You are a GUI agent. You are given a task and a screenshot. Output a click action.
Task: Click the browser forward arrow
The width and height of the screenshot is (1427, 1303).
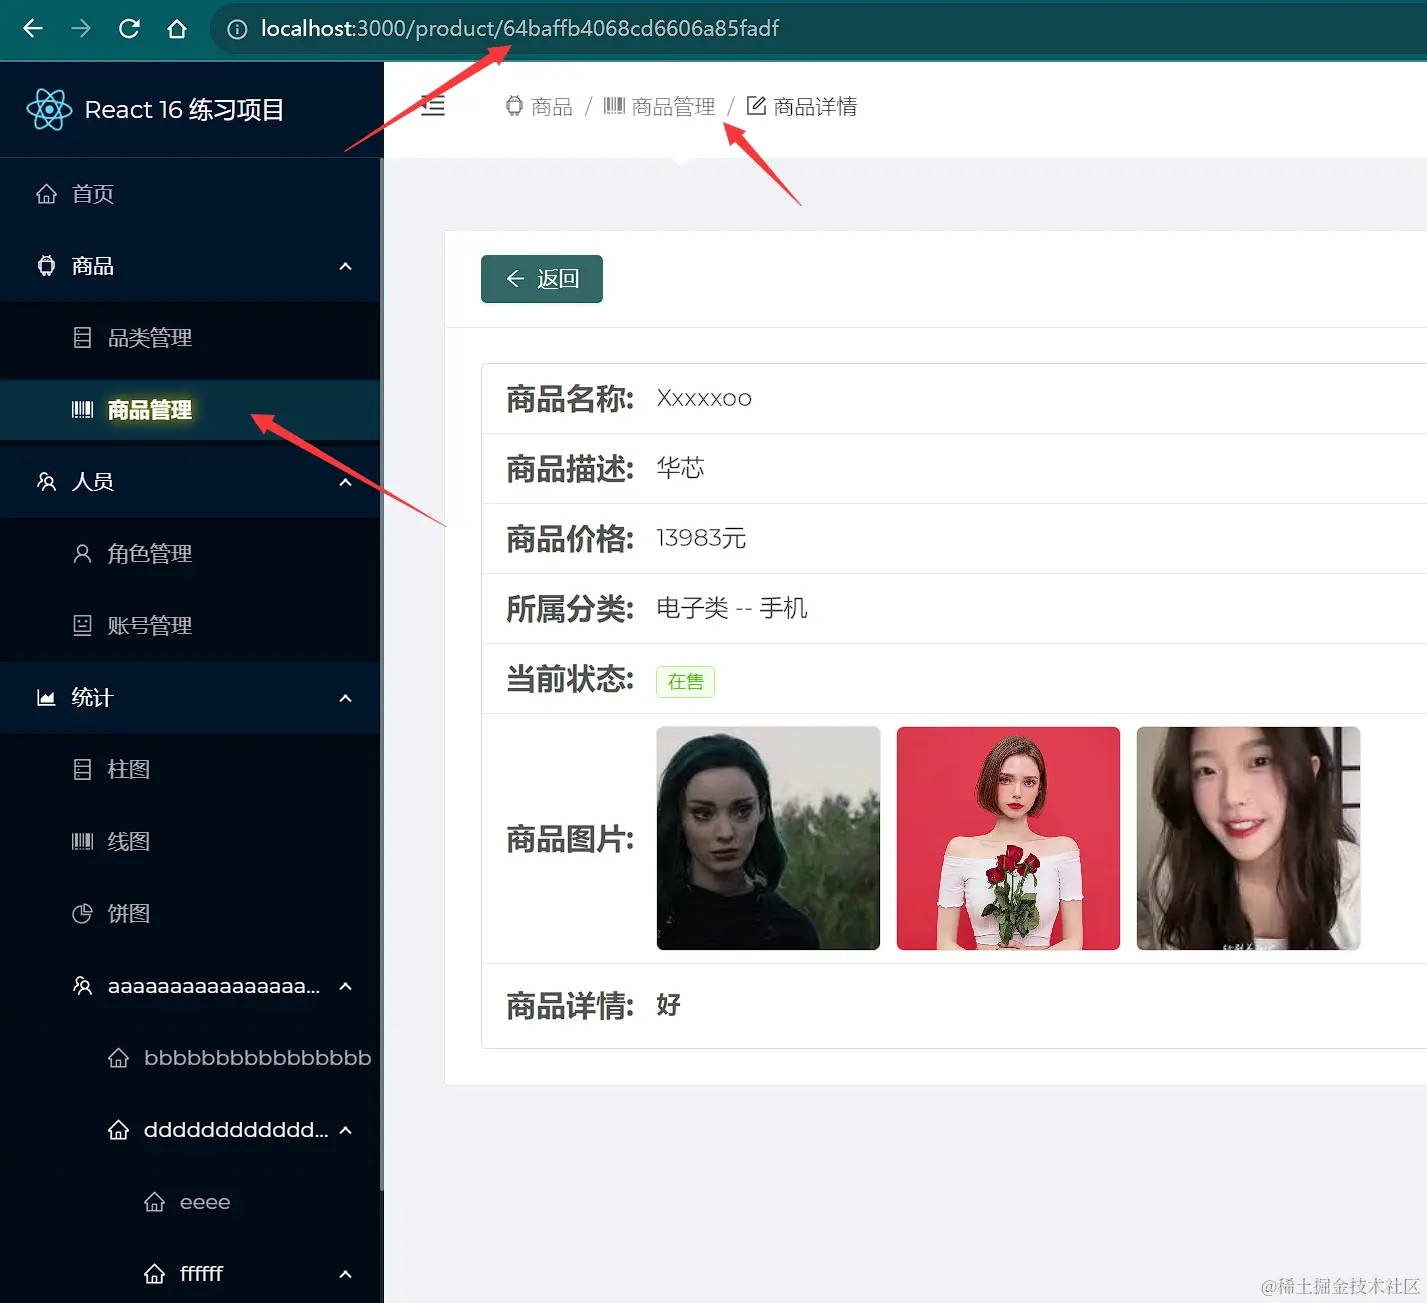(81, 29)
